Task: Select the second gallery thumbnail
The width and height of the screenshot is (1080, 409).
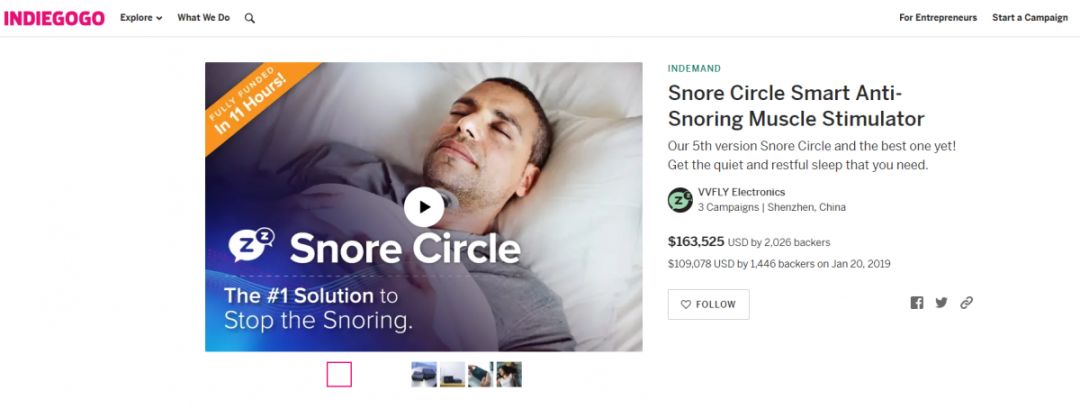Action: pyautogui.click(x=452, y=374)
